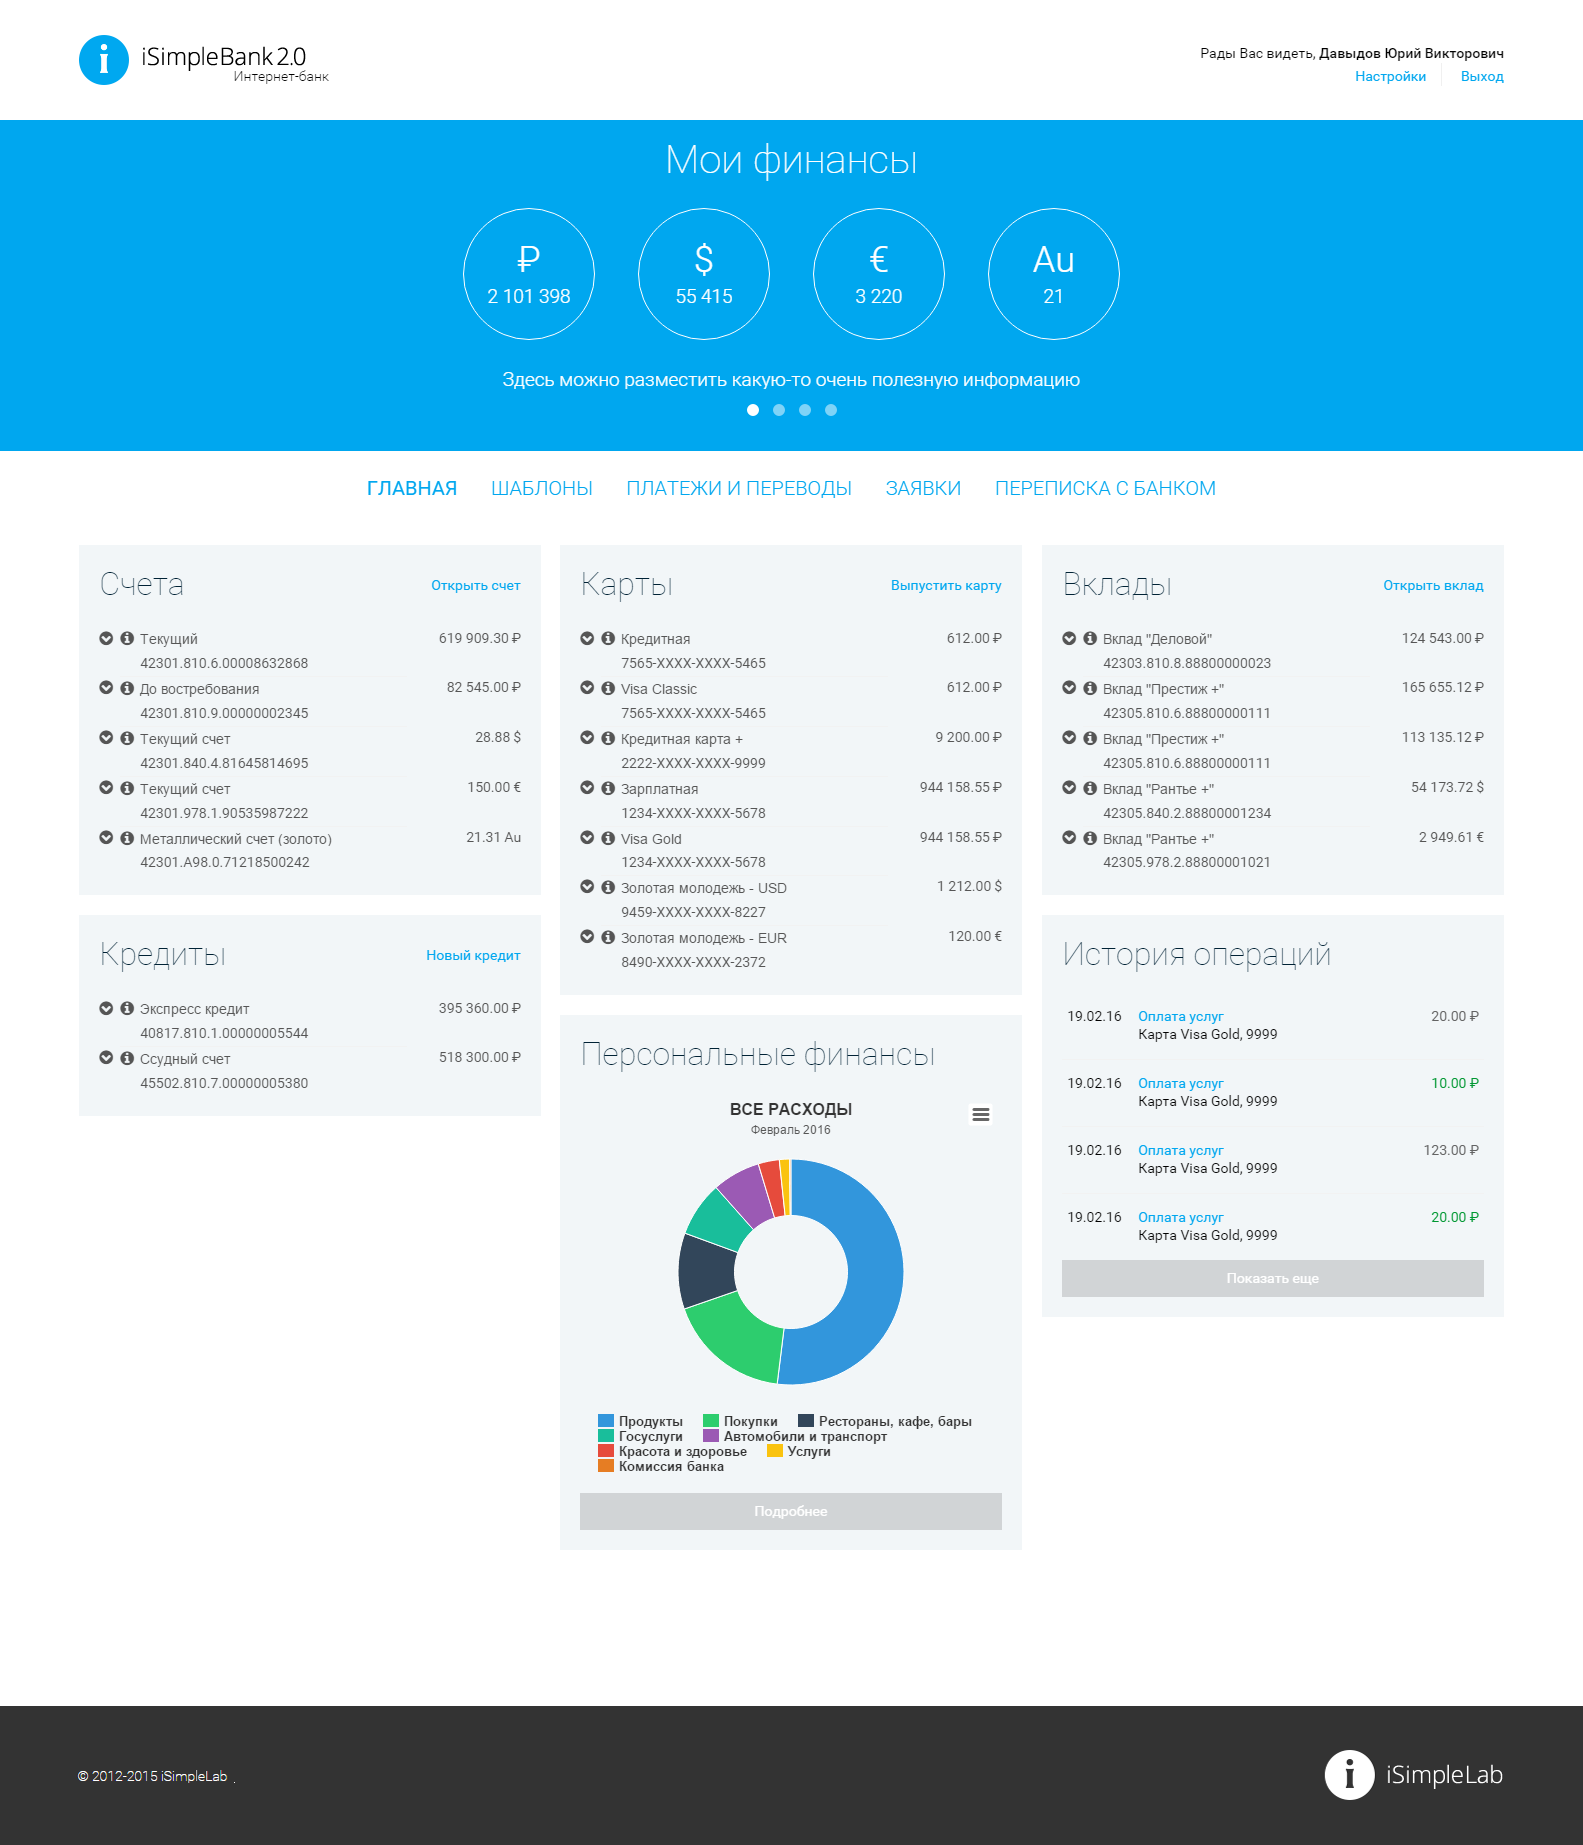1583x1845 pixels.
Task: Open the chart hamburger menu icon
Action: 981,1114
